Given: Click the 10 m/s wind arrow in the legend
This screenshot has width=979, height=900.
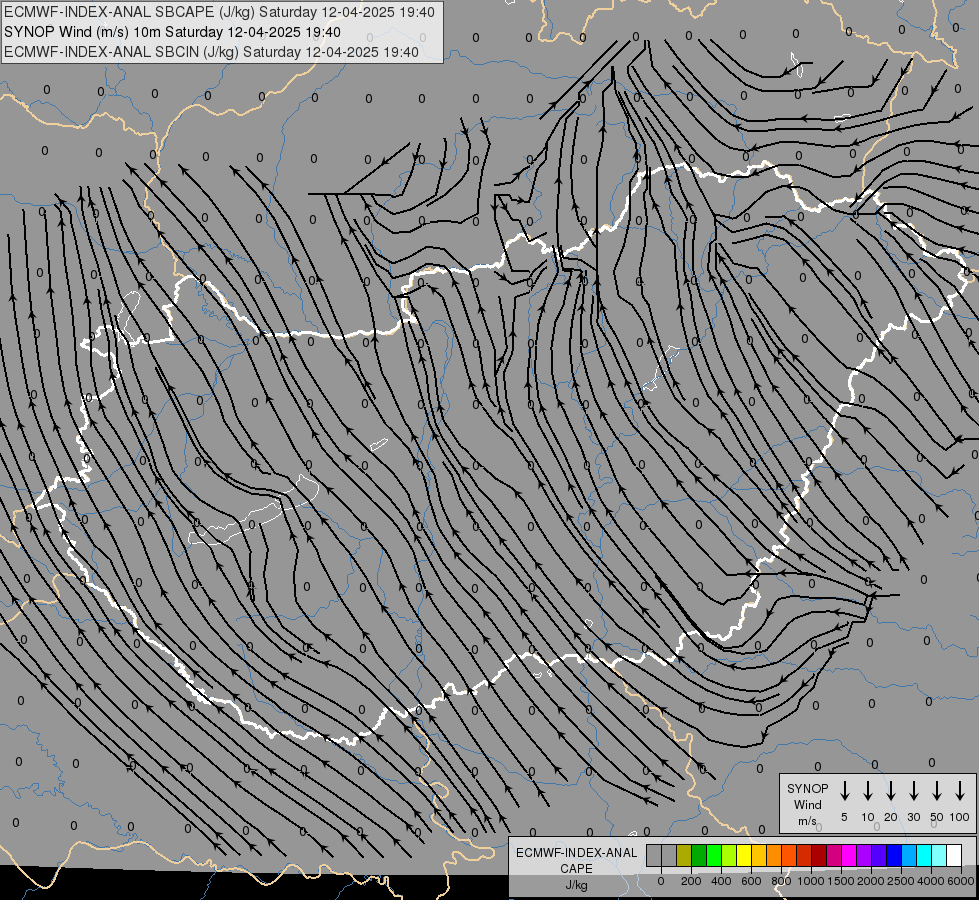Looking at the screenshot, I should coord(867,791).
